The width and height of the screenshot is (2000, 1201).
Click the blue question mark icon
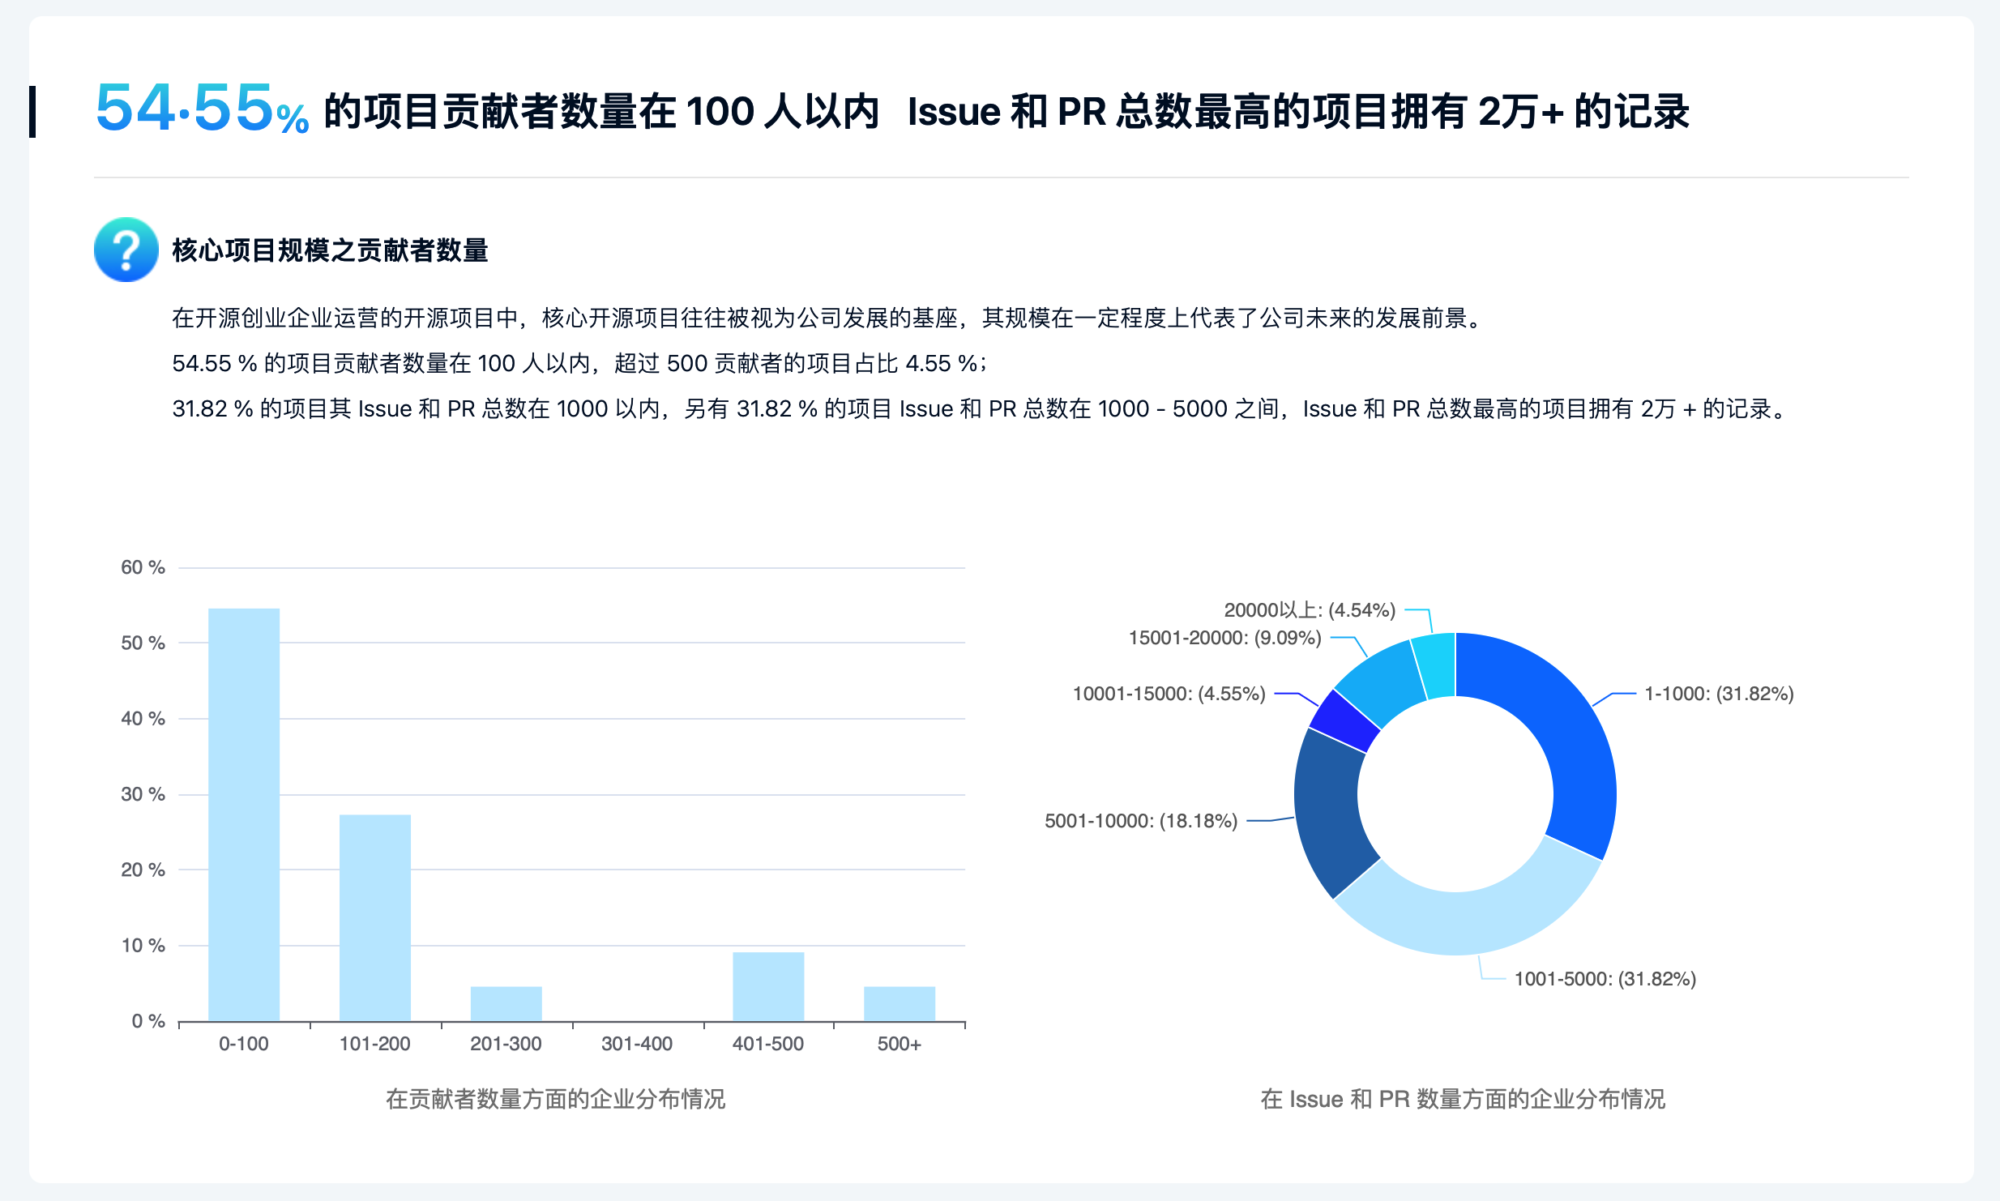[126, 250]
